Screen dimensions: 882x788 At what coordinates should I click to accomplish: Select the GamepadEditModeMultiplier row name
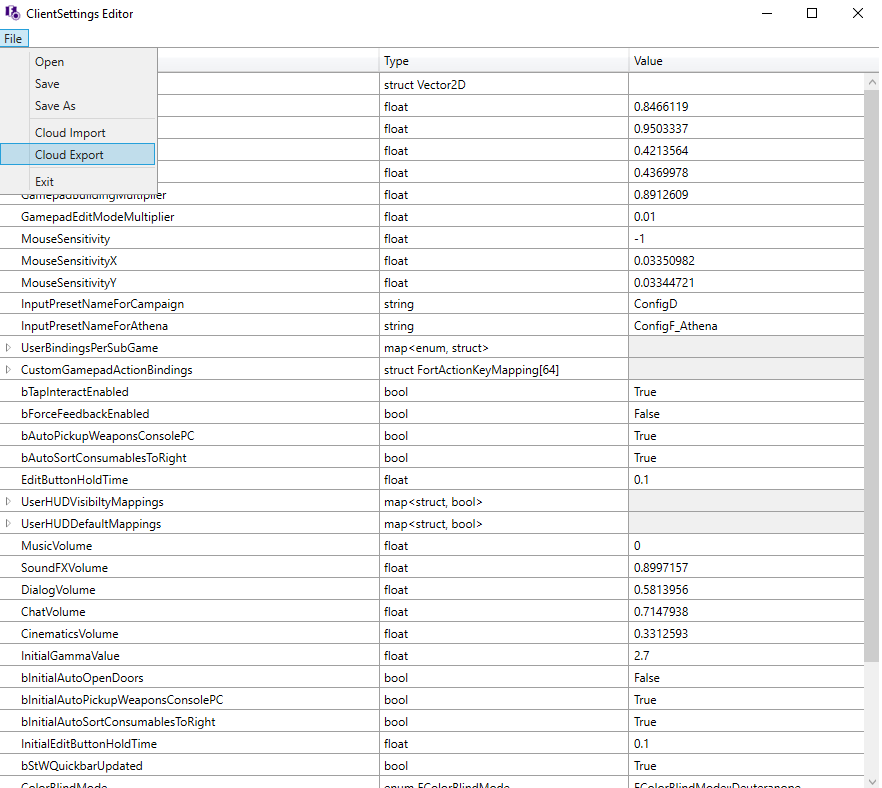coord(98,217)
